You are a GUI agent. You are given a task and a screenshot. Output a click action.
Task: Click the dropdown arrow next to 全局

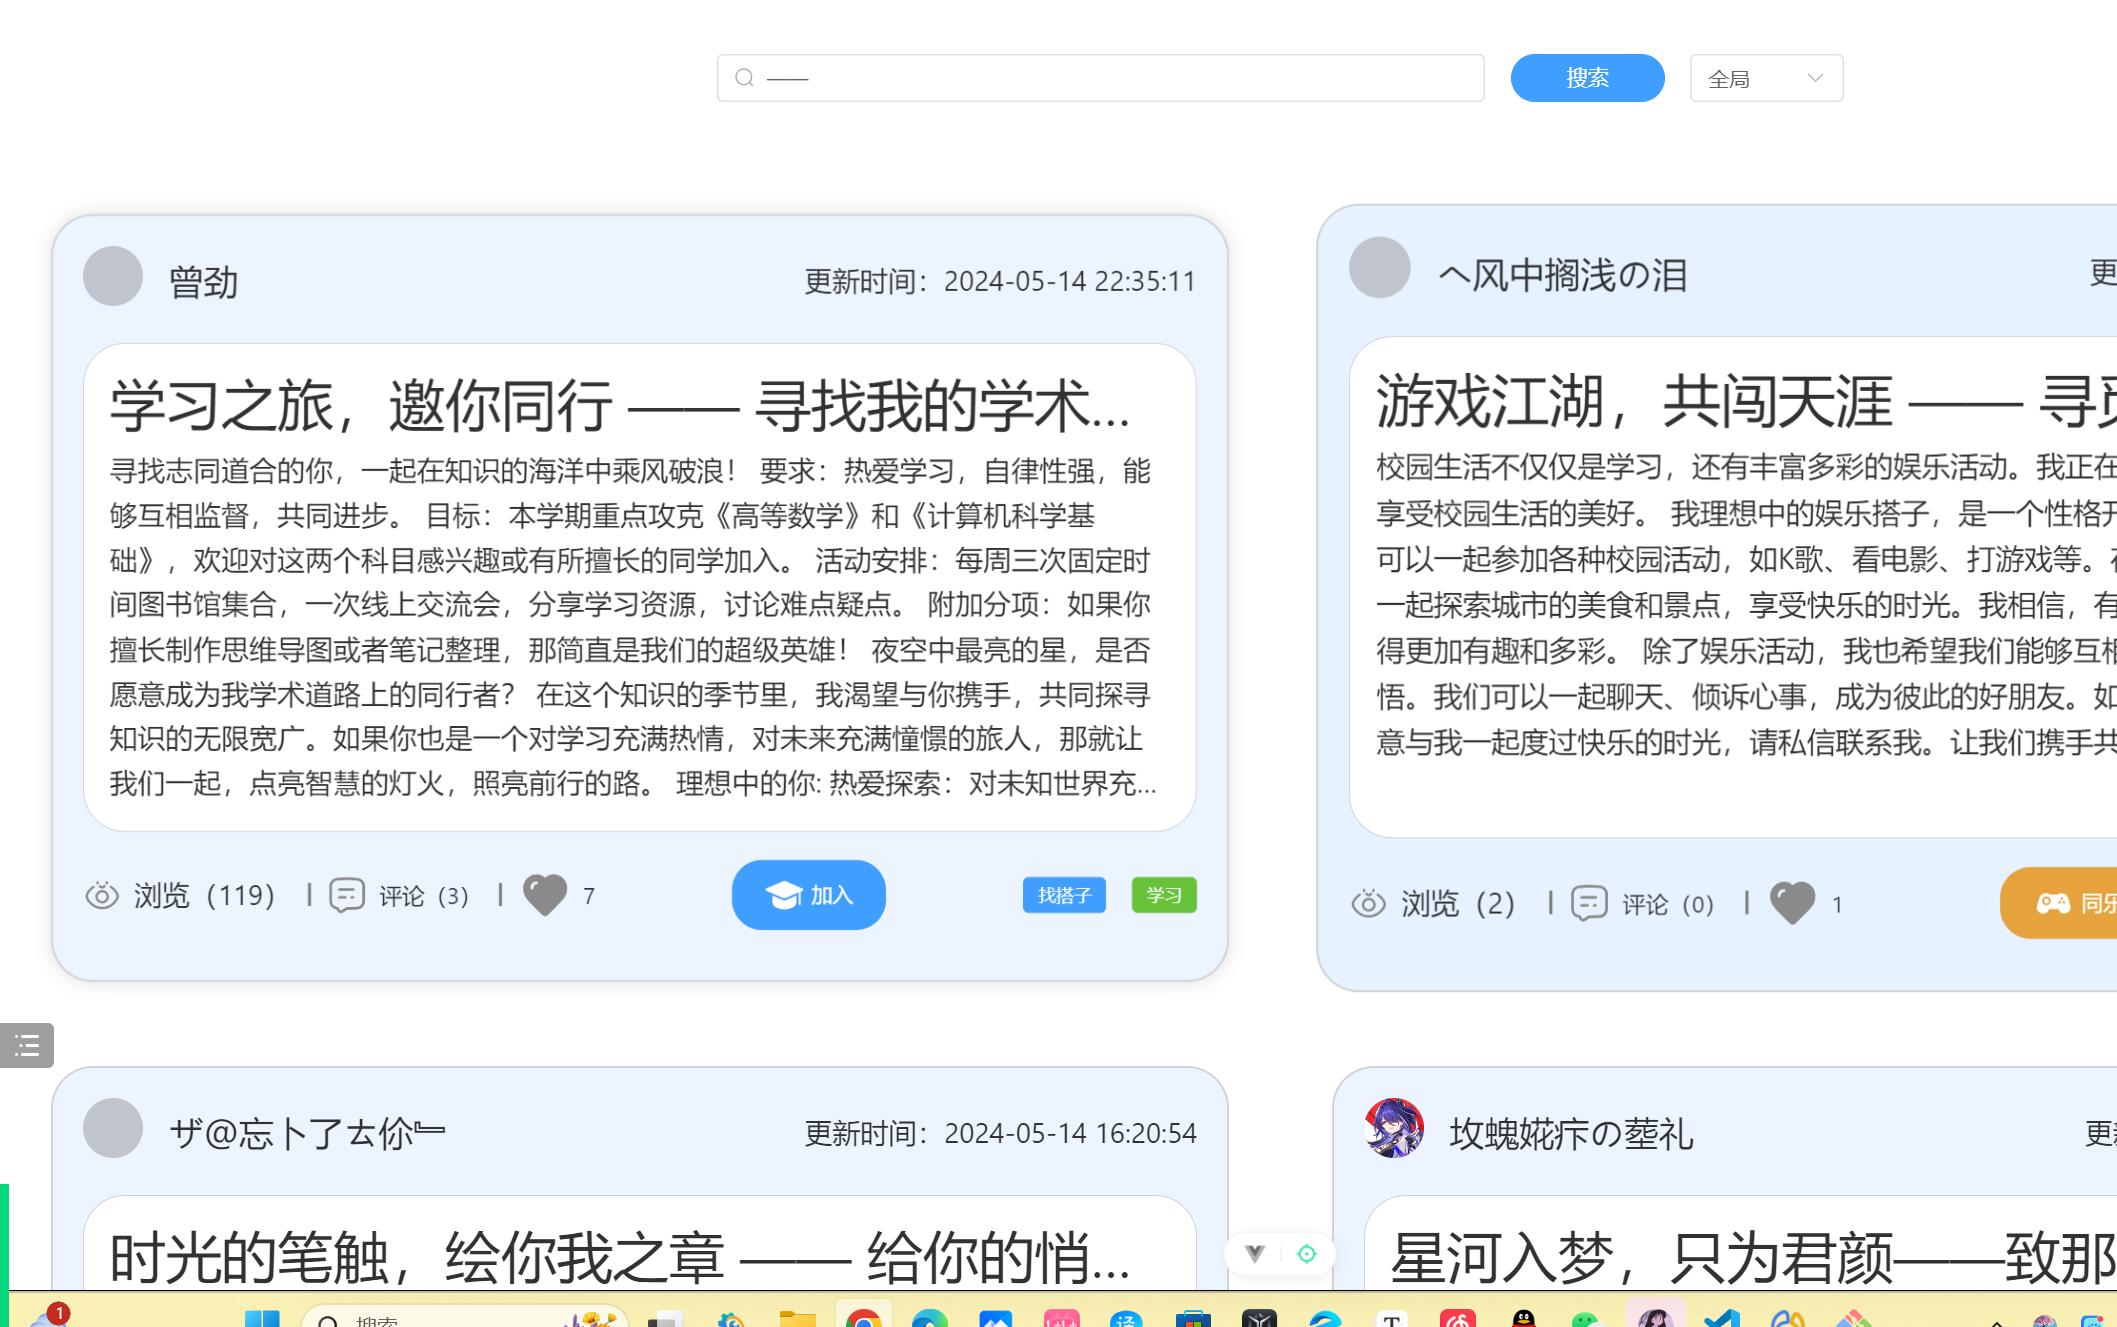coord(1815,78)
